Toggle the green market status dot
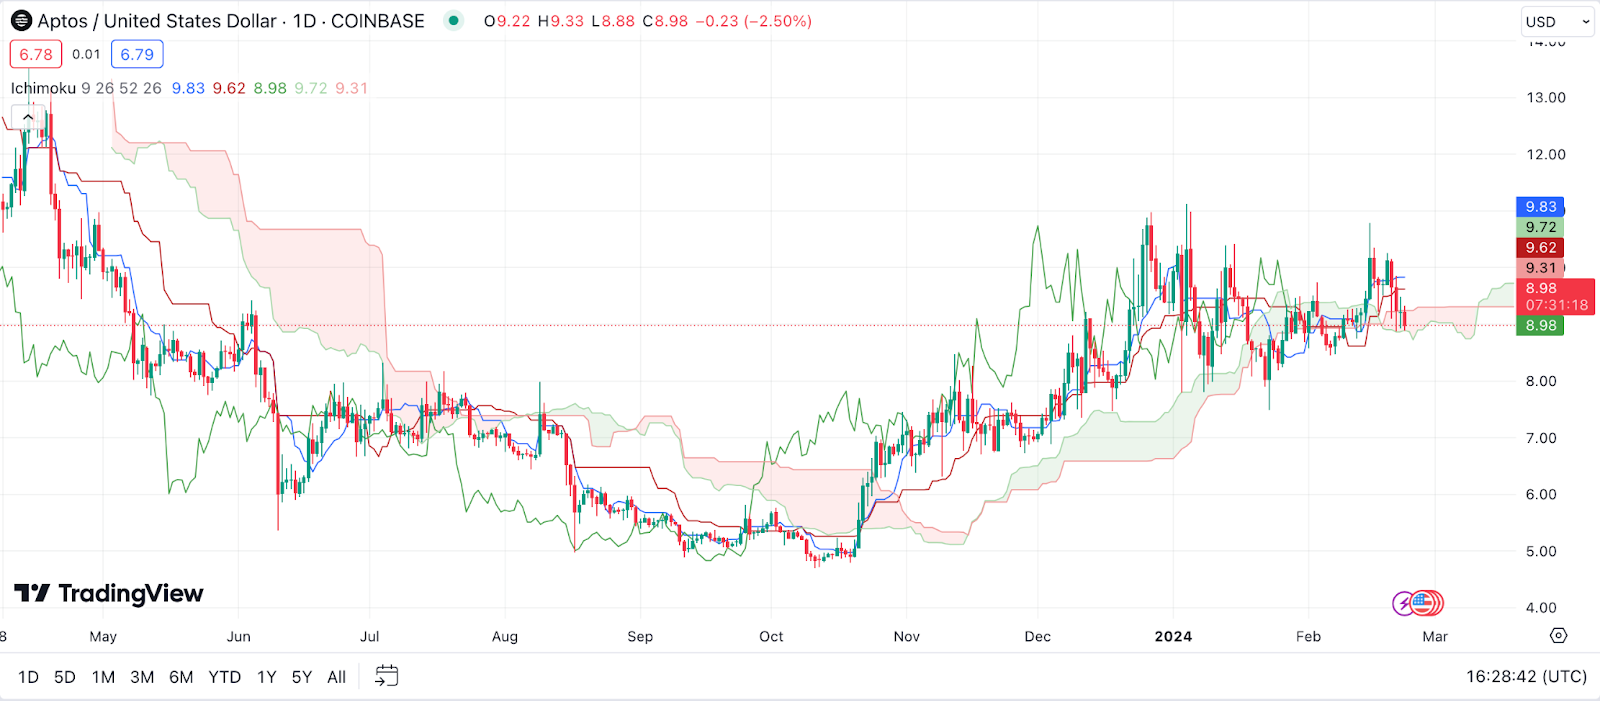 pyautogui.click(x=454, y=20)
